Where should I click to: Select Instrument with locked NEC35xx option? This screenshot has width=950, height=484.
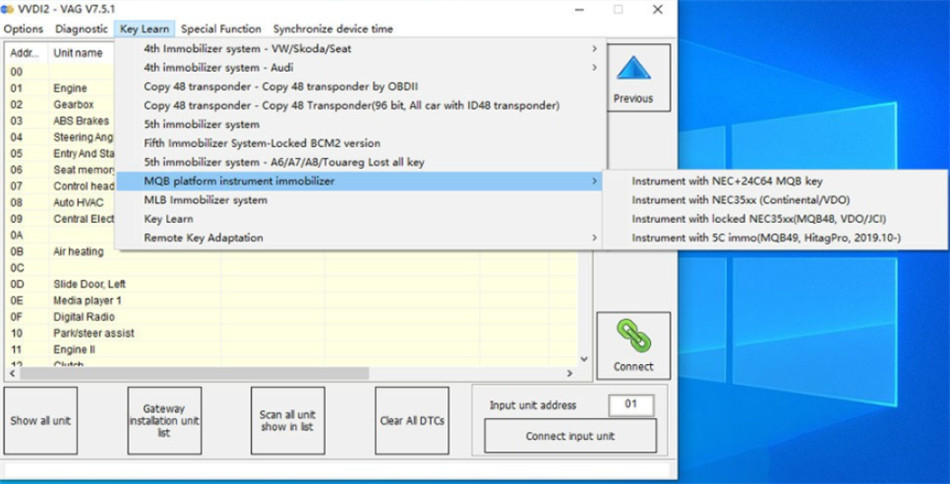pyautogui.click(x=759, y=218)
